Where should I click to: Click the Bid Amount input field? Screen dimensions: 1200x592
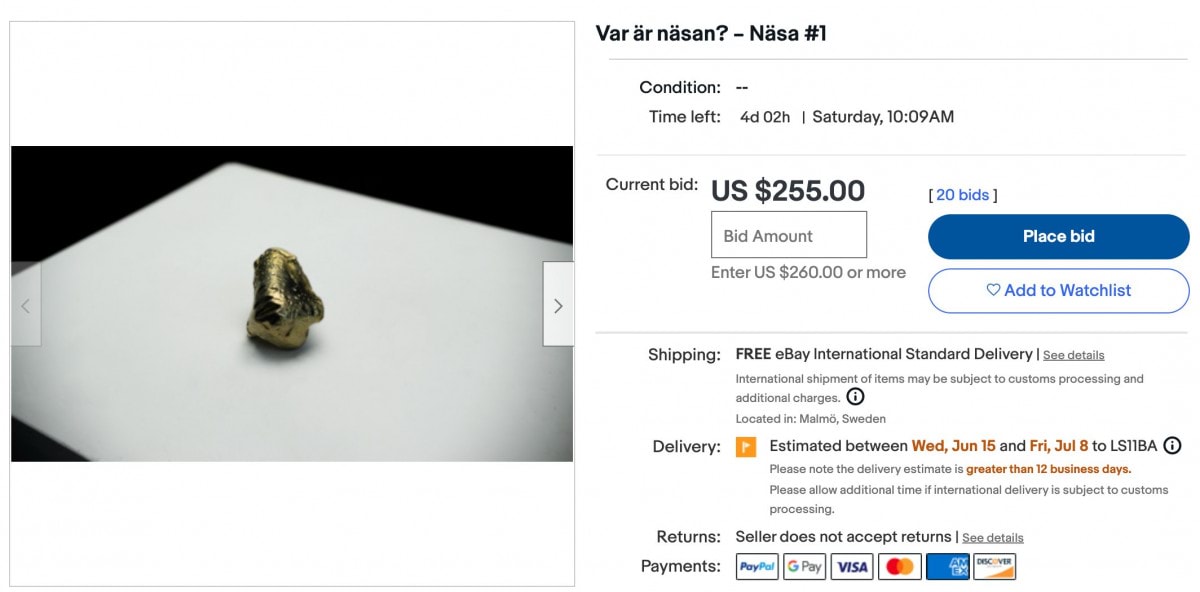point(788,236)
